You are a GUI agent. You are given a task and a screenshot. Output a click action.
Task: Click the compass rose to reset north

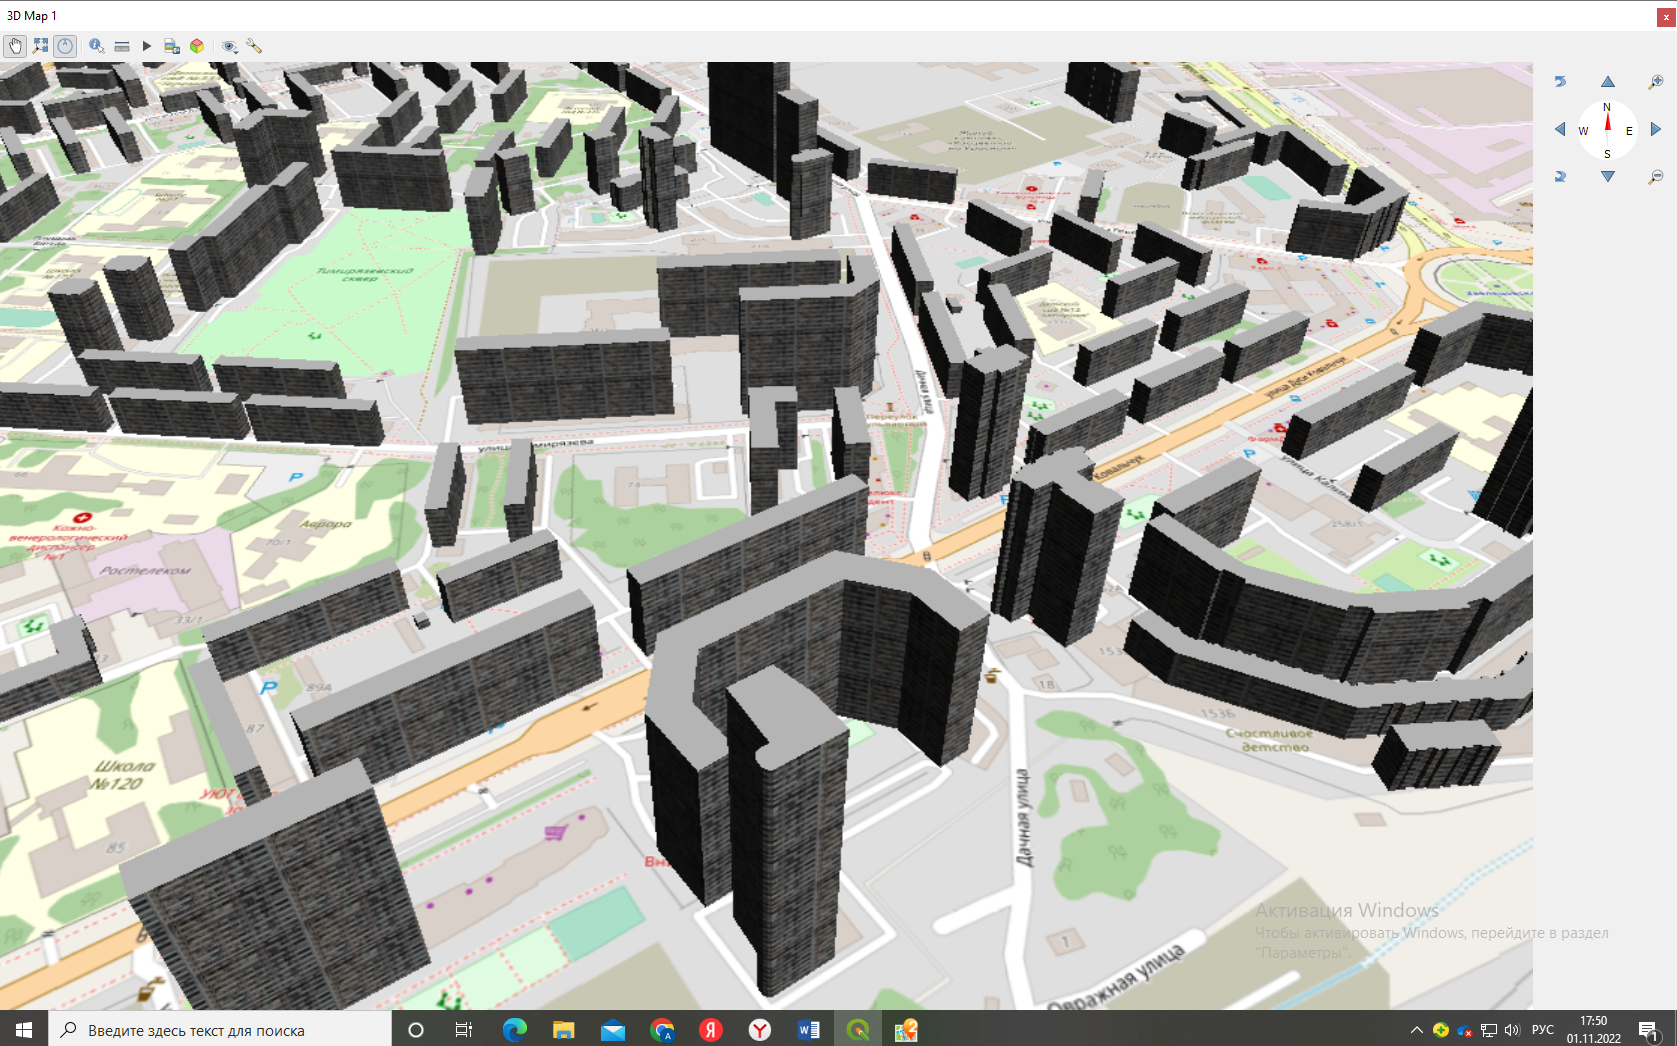pos(1607,130)
